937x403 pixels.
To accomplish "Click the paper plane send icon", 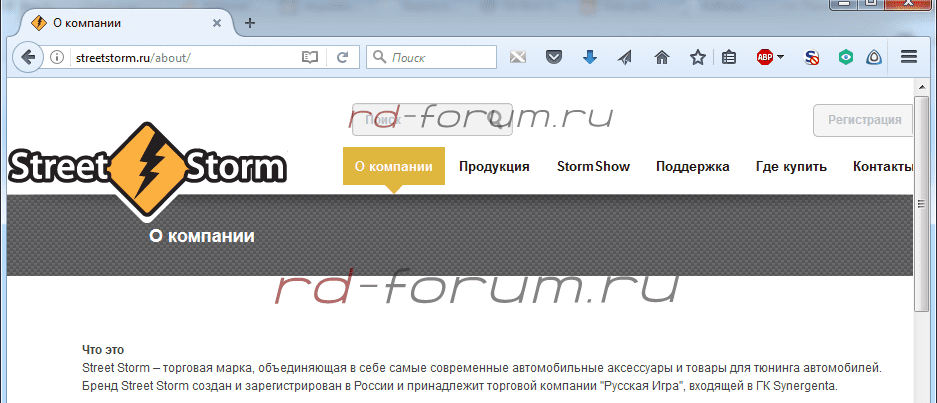I will click(x=624, y=57).
